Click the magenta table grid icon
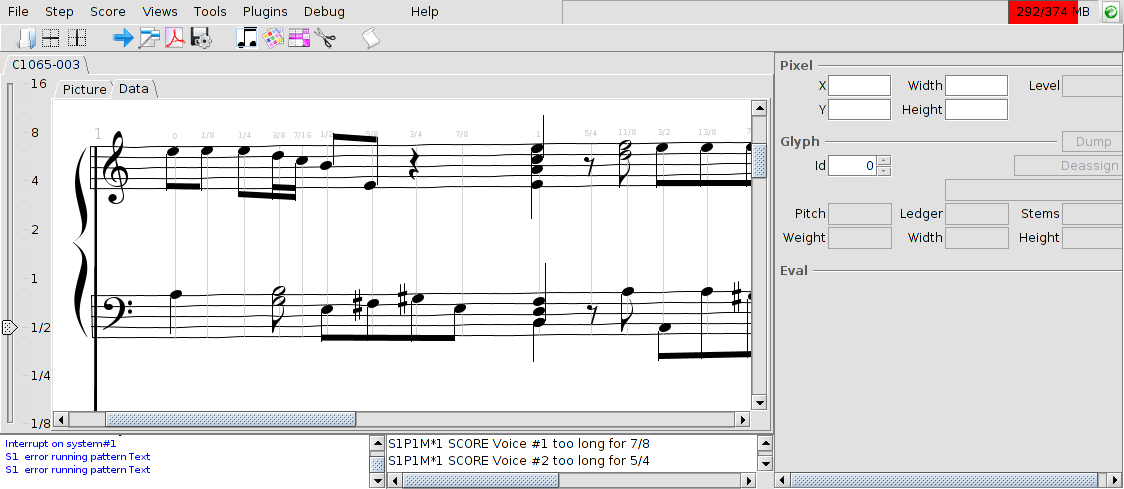The height and width of the screenshot is (489, 1124). tap(299, 38)
